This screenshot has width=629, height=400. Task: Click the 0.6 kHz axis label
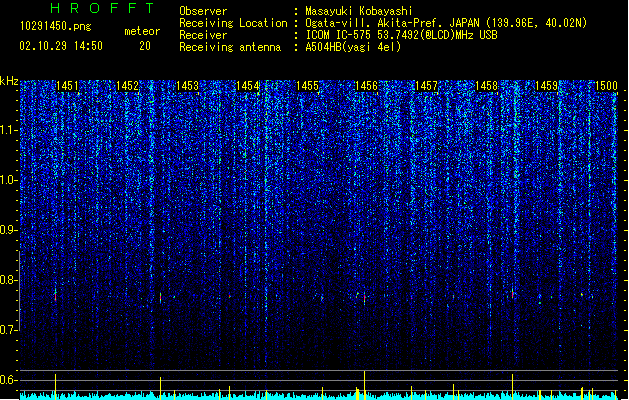click(9, 380)
